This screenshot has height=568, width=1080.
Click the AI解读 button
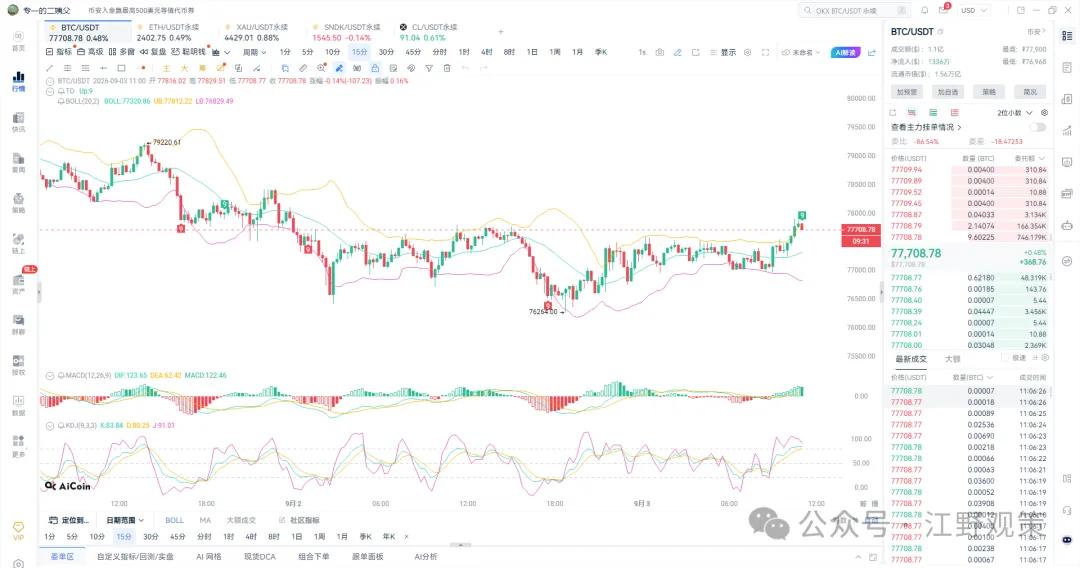pyautogui.click(x=845, y=52)
